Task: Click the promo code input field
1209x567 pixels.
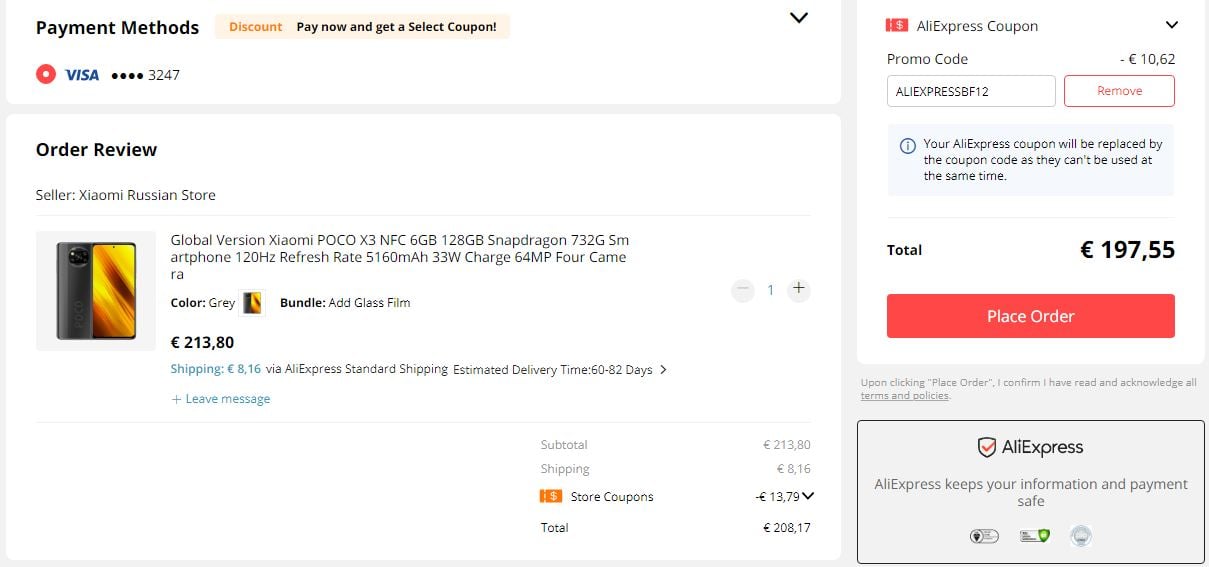Action: point(971,91)
